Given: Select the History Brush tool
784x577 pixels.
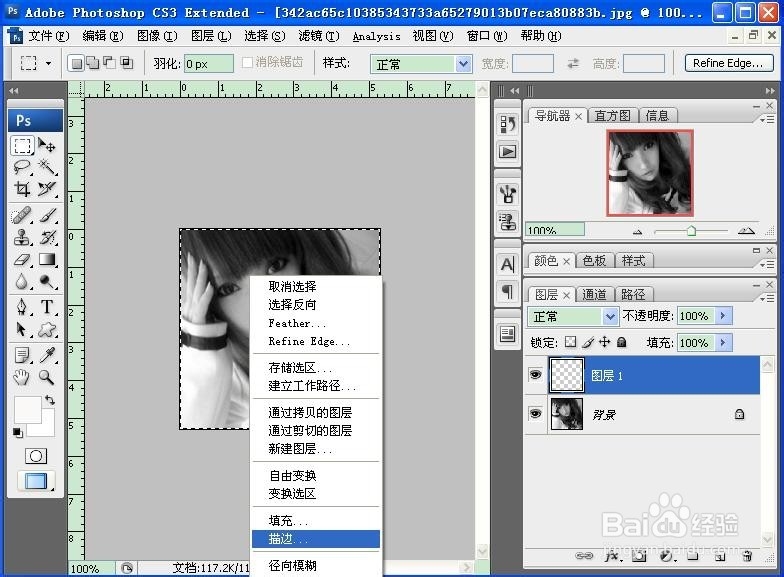Looking at the screenshot, I should 47,238.
